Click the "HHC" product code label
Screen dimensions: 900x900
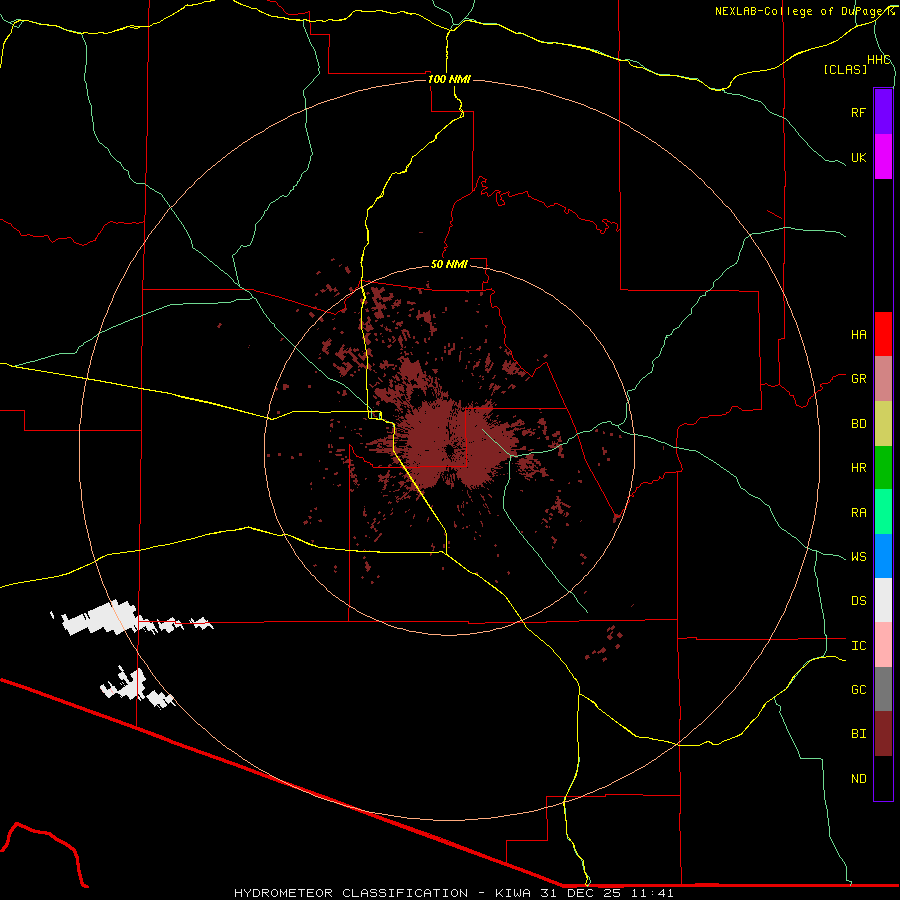(x=878, y=60)
